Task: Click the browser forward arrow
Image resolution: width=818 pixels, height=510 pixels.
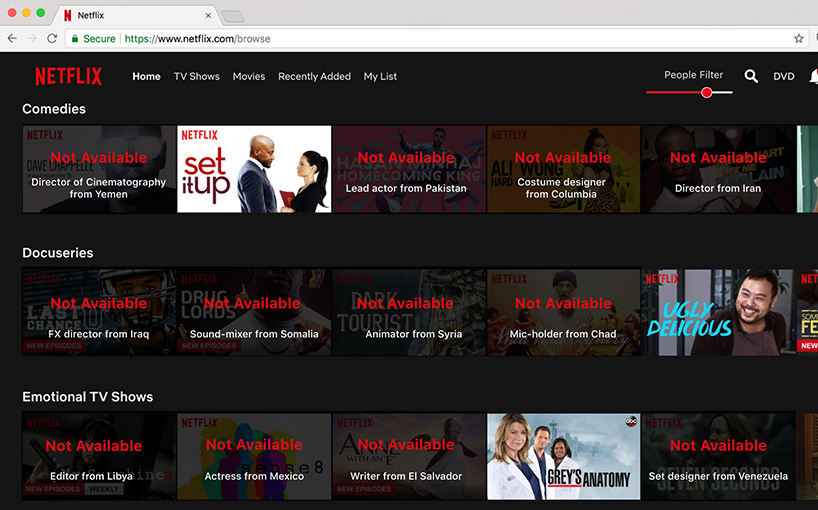Action: coord(32,39)
